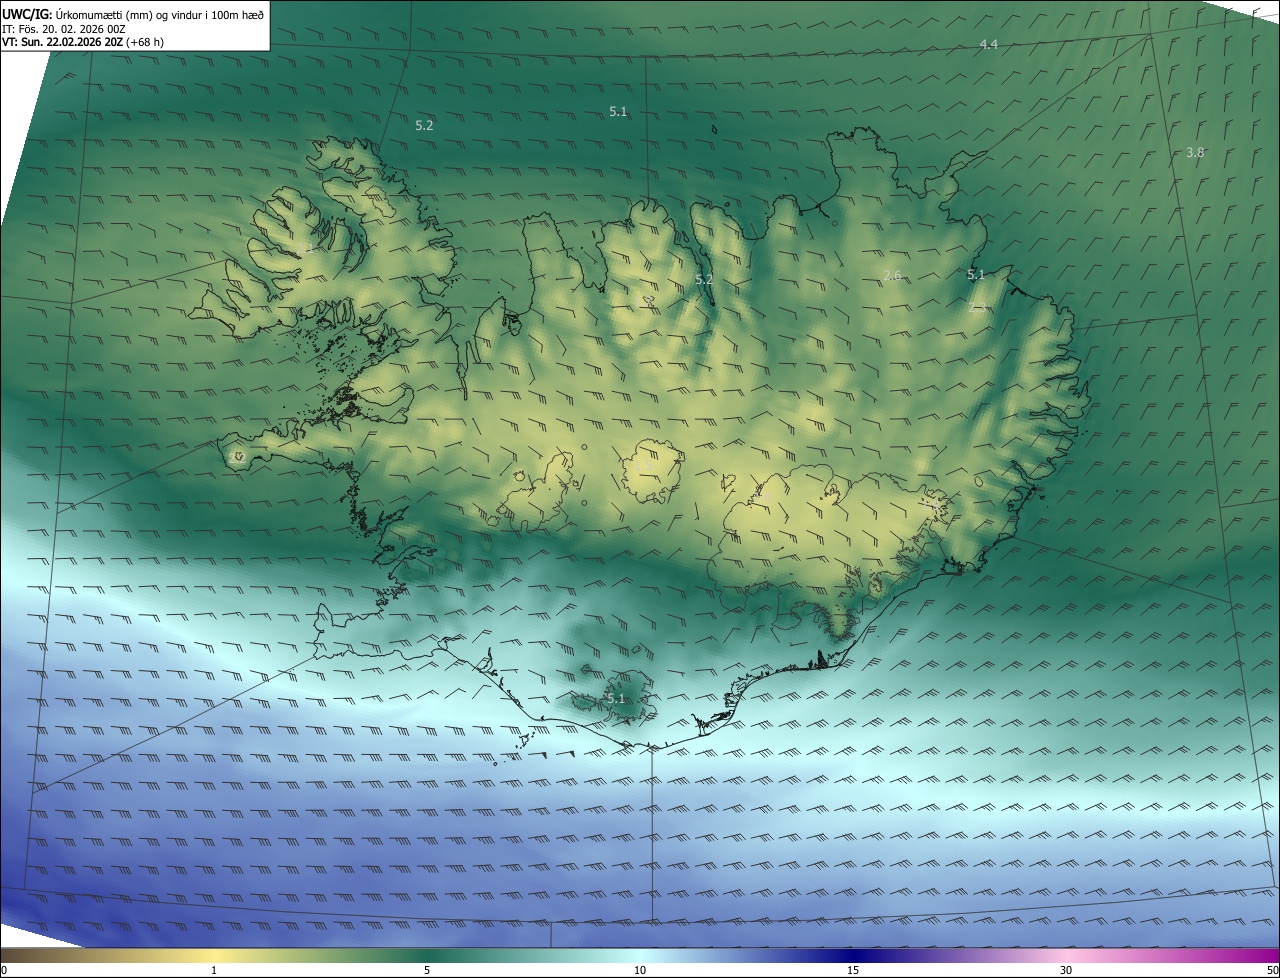Viewport: 1280px width, 978px height.
Task: Click the initial time line 'IT: Fös. 20. 02. 2026 00Z'
Action: point(64,29)
